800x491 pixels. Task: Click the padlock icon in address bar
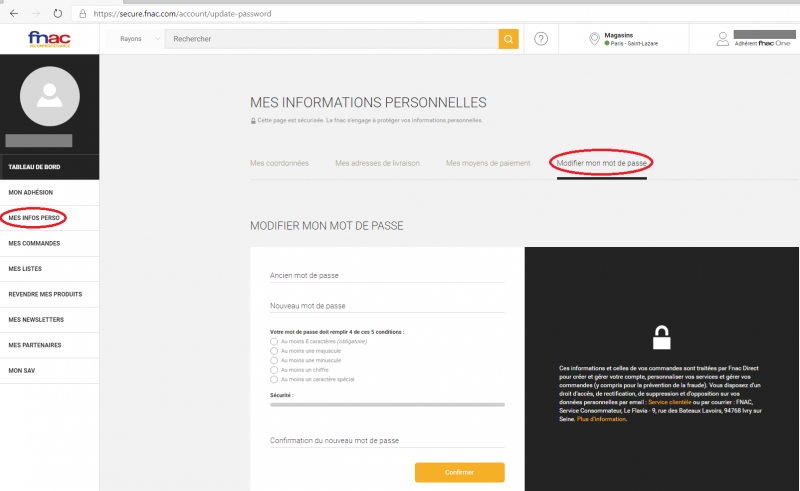[x=83, y=14]
